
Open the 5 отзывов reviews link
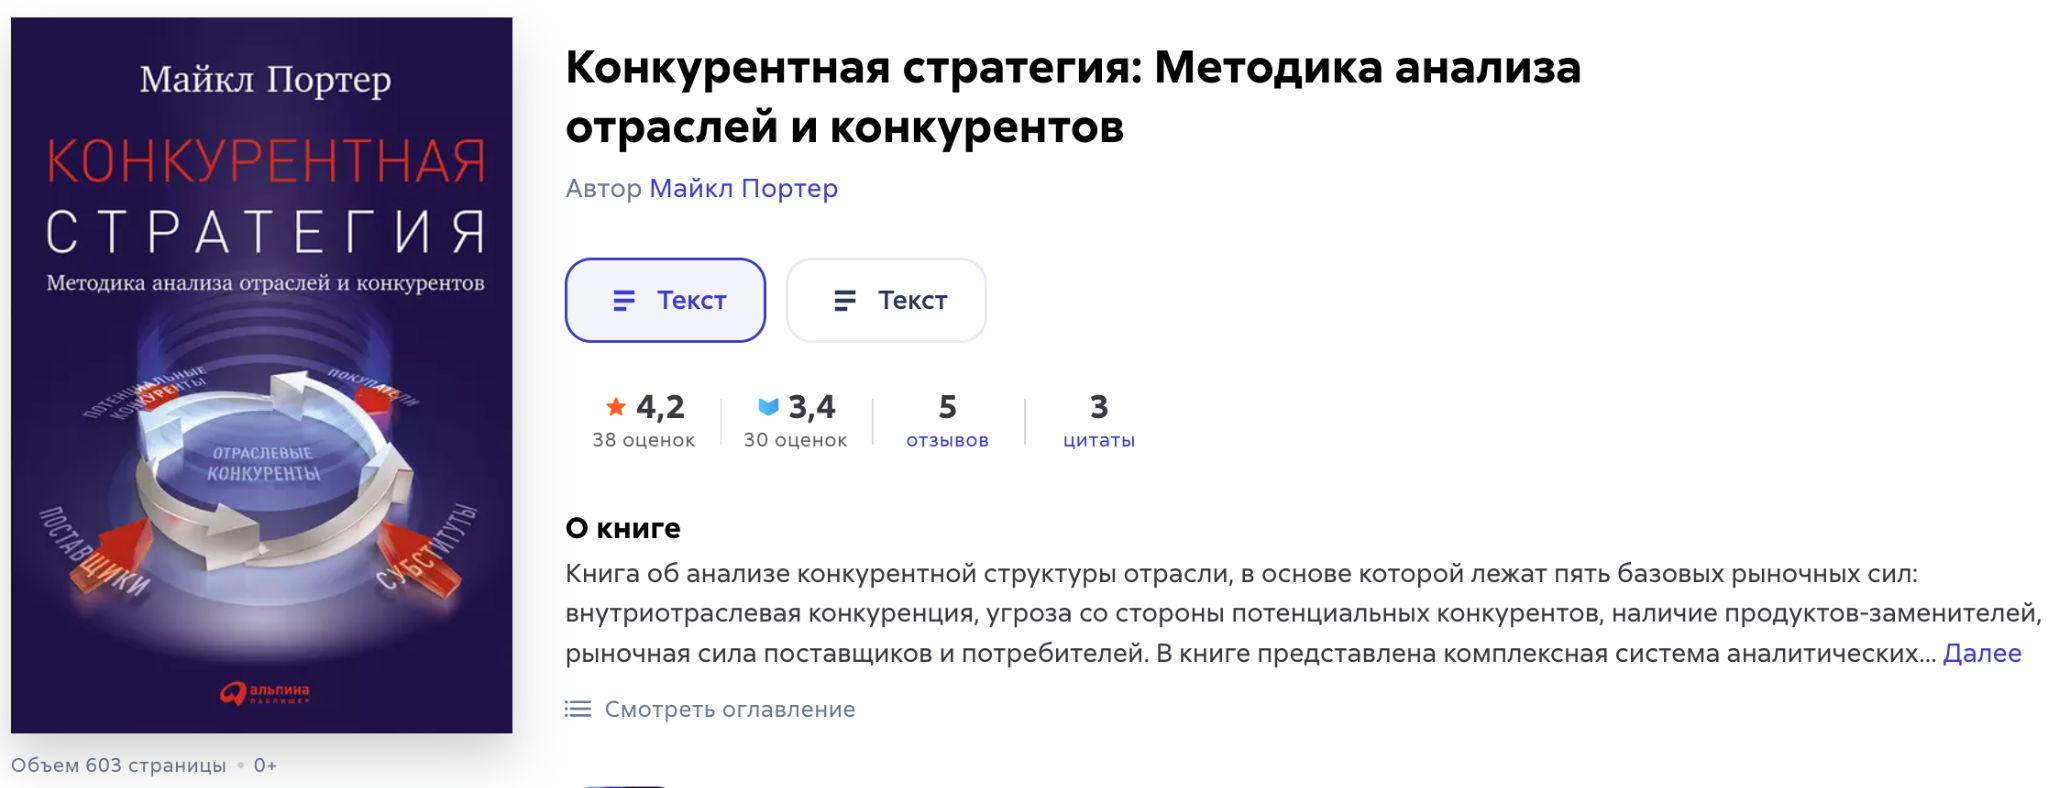pyautogui.click(x=947, y=421)
